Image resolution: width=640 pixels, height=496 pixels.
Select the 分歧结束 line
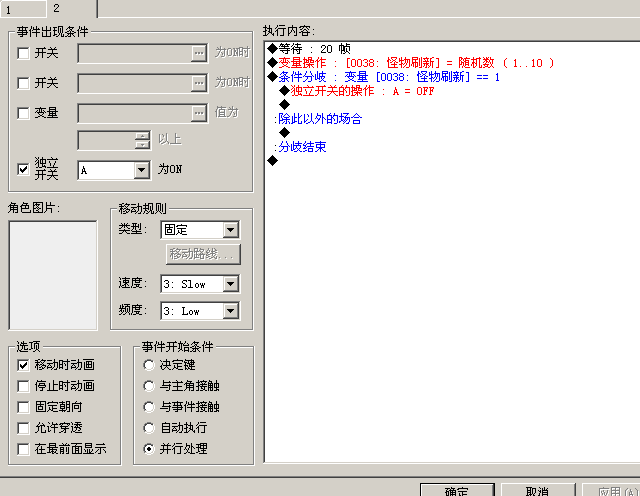pos(300,147)
